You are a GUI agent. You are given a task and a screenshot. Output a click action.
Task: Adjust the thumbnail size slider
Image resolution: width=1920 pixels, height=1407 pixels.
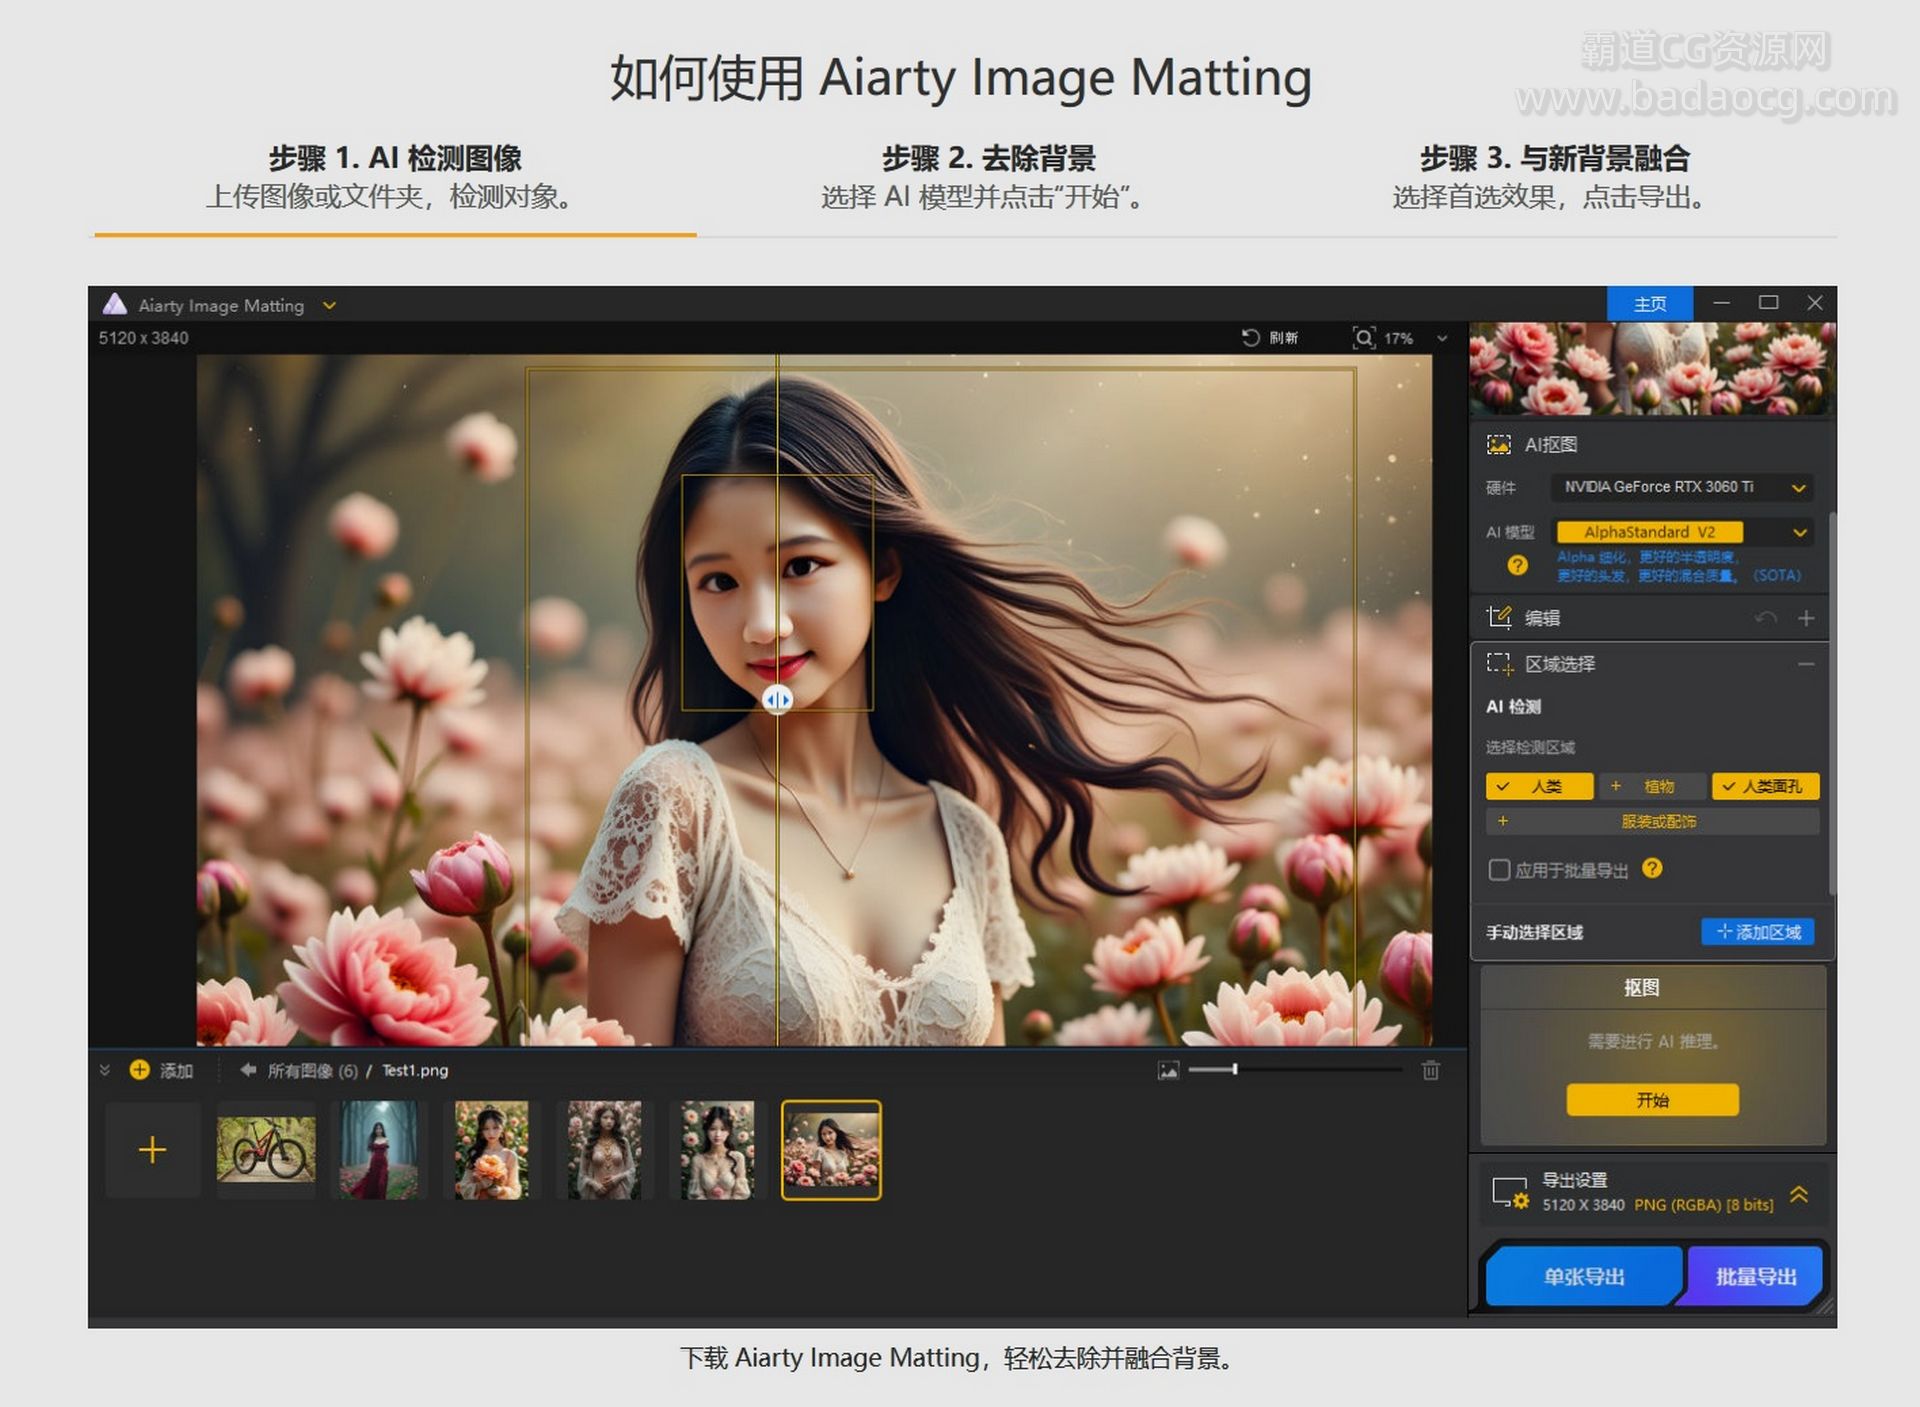tap(1296, 1070)
